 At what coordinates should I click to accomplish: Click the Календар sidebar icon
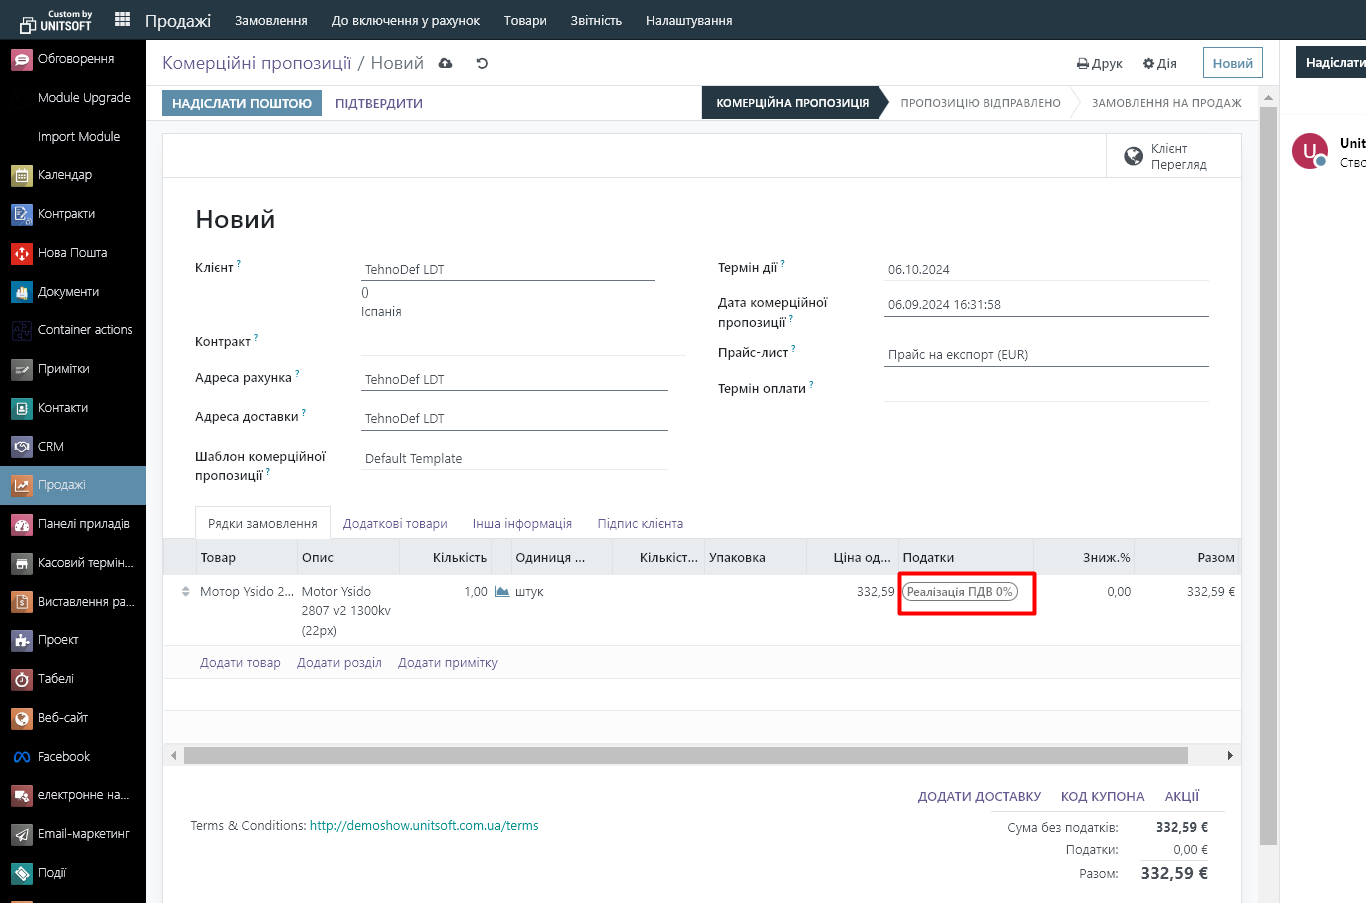[22, 175]
